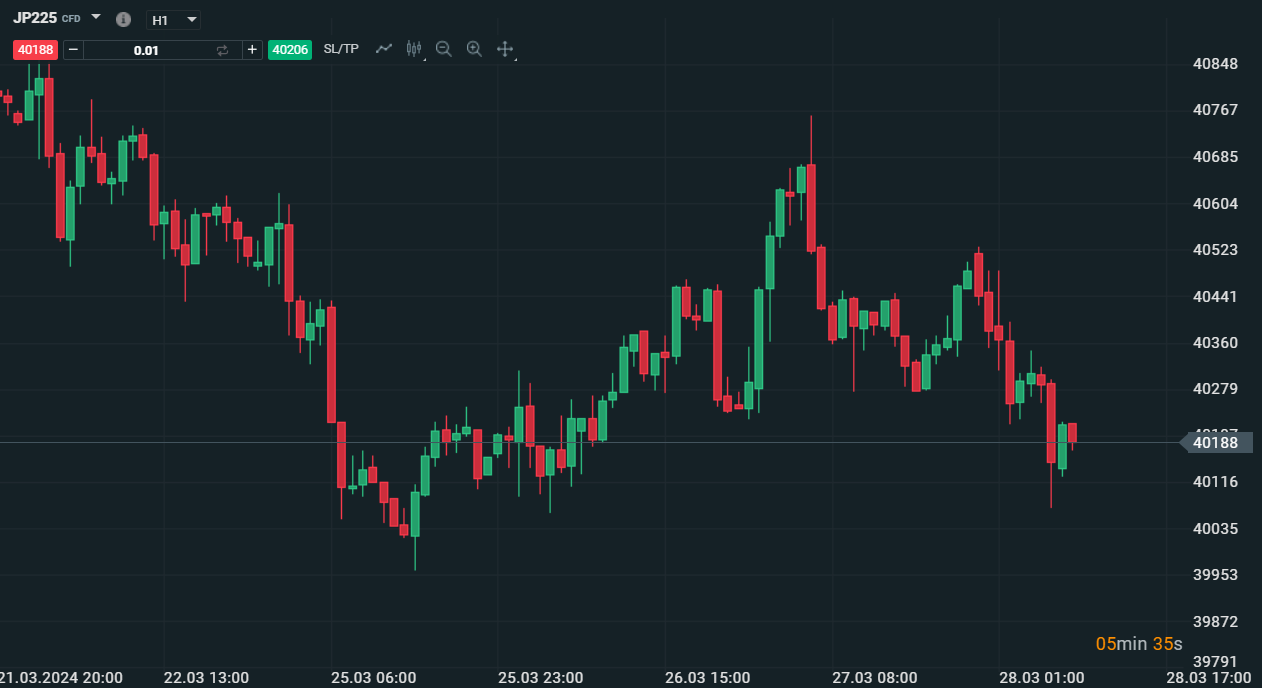Click the JP225 symbol name
Viewport: 1262px width, 688px height.
click(34, 17)
